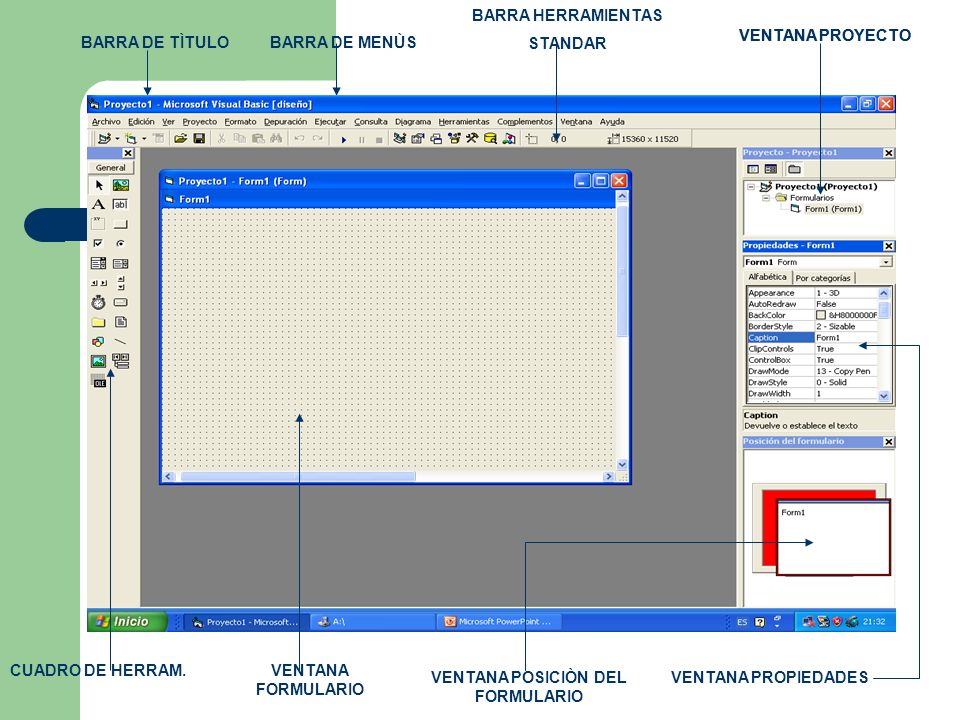
Task: Click the General toolbox tab button
Action: 111,167
